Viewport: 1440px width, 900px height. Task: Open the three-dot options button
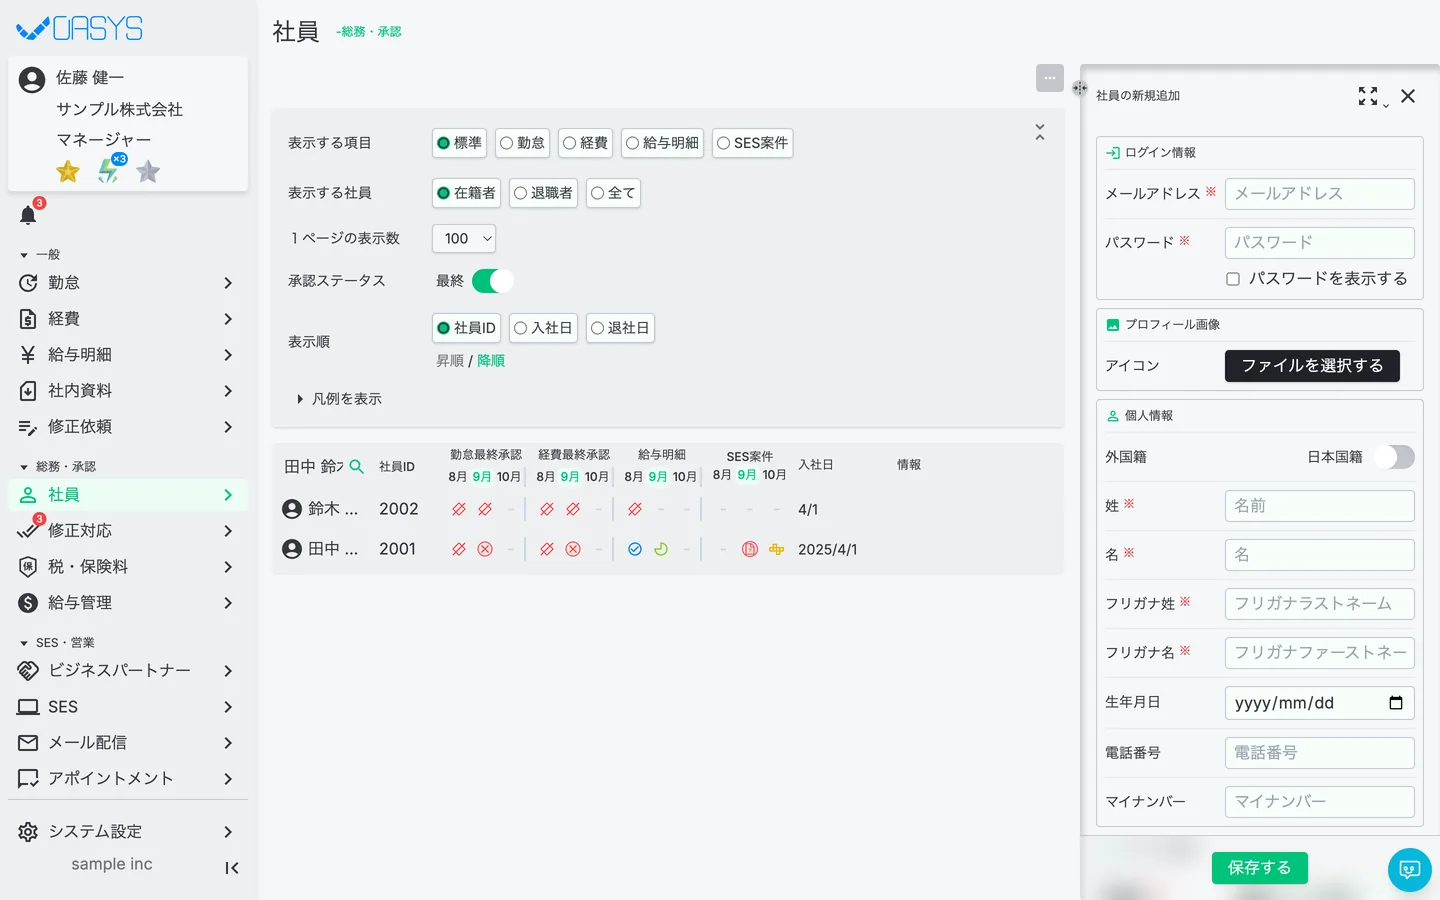click(1050, 78)
